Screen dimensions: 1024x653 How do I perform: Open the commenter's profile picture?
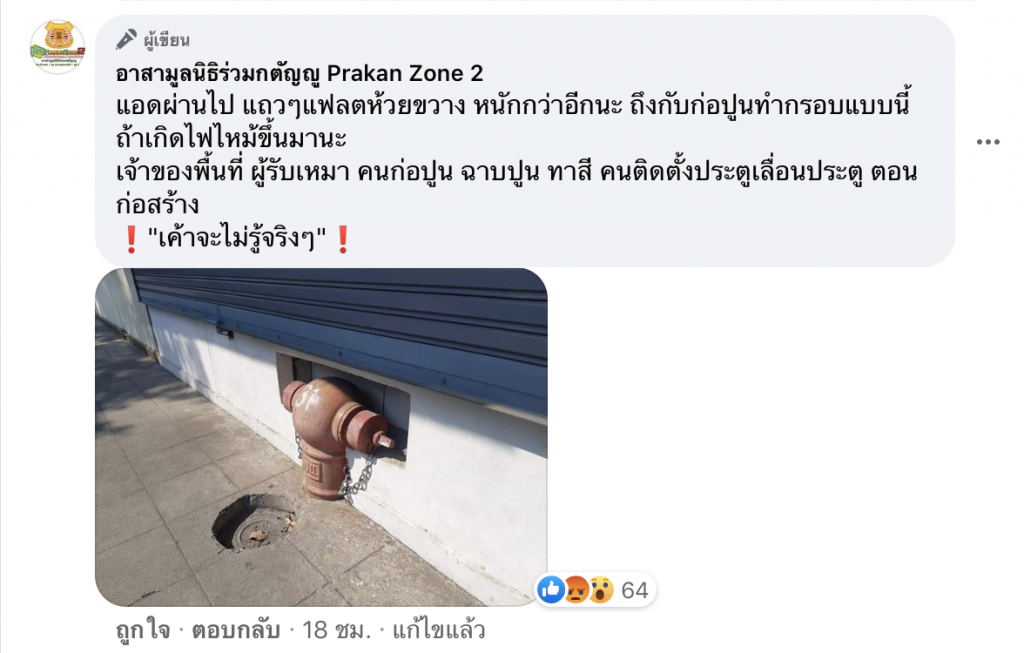tap(57, 46)
